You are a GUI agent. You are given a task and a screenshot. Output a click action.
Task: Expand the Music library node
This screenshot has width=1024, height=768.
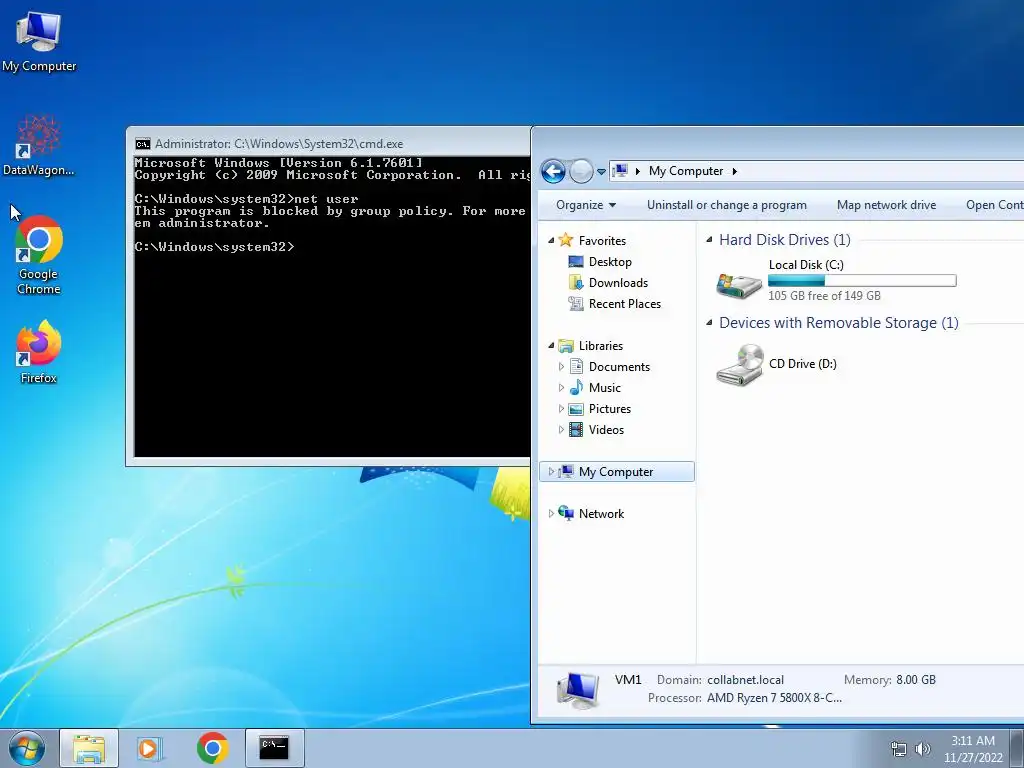(x=561, y=388)
